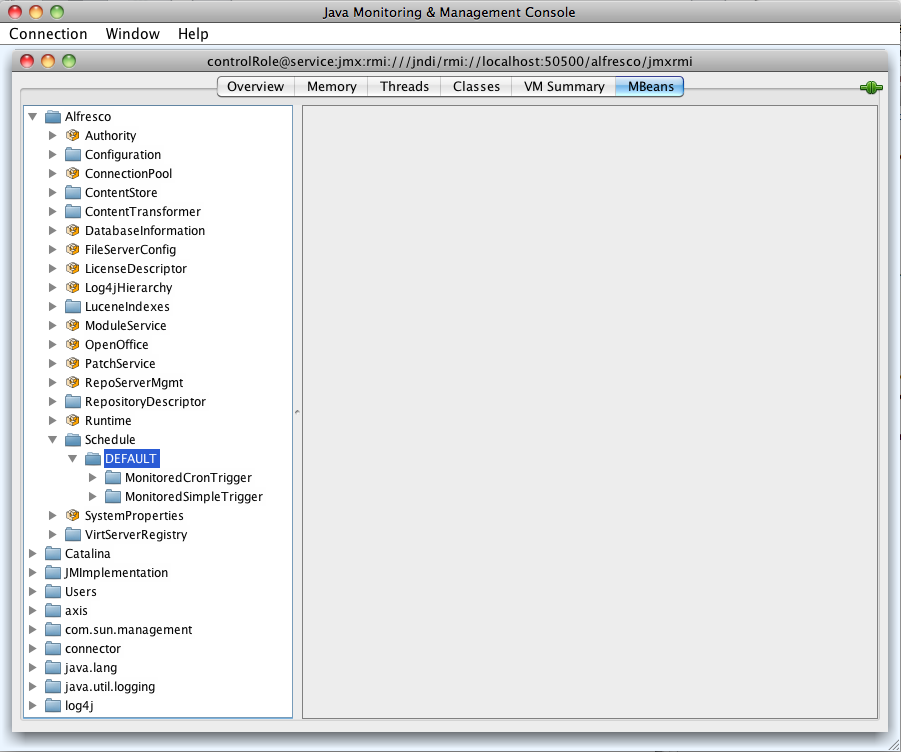This screenshot has height=752, width=901.
Task: Select the JMImplementation tree item
Action: [x=116, y=573]
